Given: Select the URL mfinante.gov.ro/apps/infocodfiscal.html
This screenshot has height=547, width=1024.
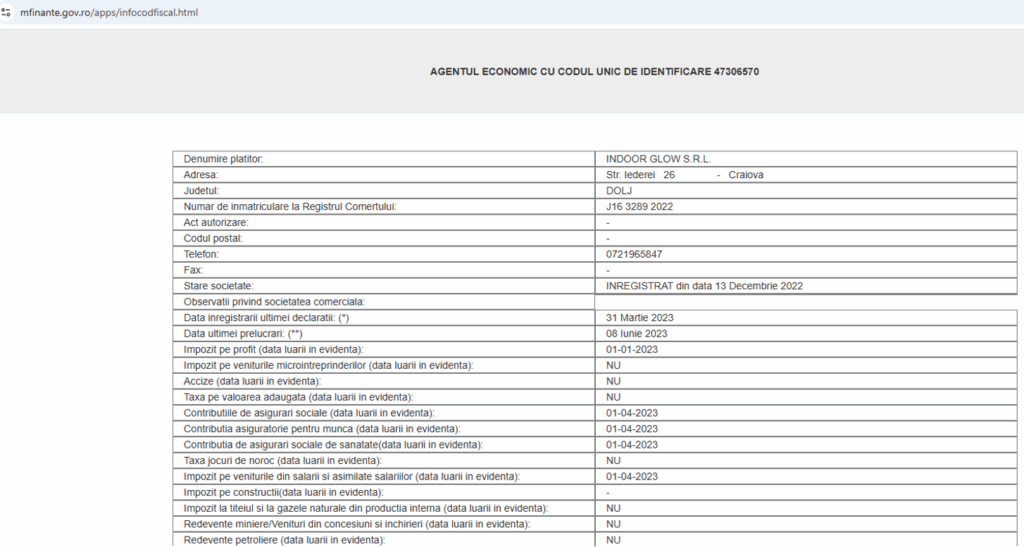Looking at the screenshot, I should coord(109,12).
